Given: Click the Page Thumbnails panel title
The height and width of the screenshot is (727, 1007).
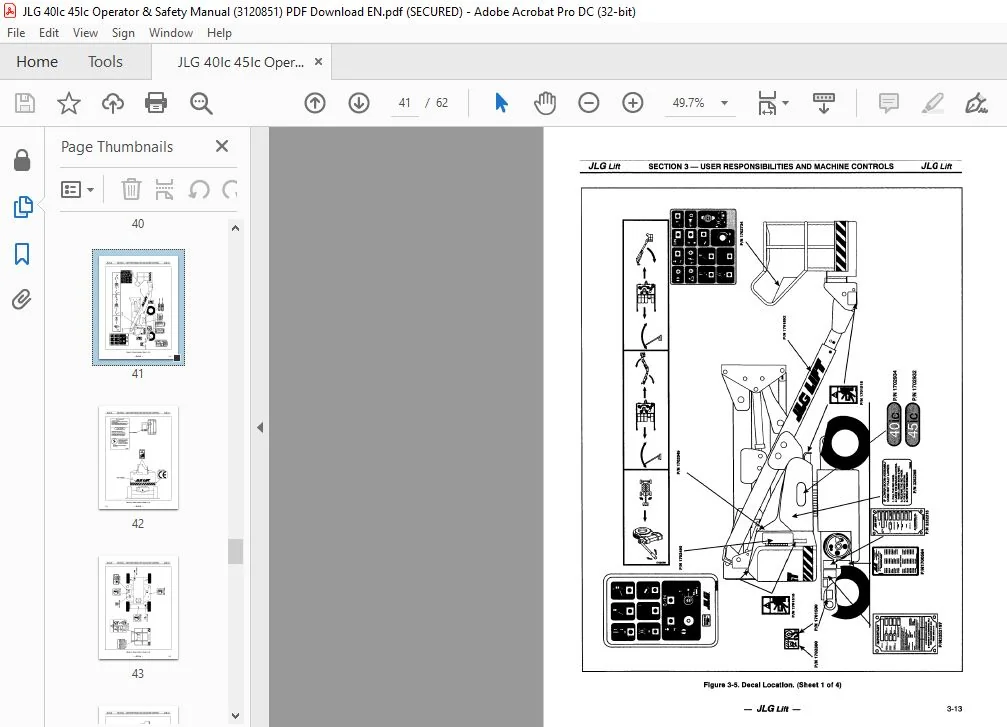Looking at the screenshot, I should (x=117, y=146).
